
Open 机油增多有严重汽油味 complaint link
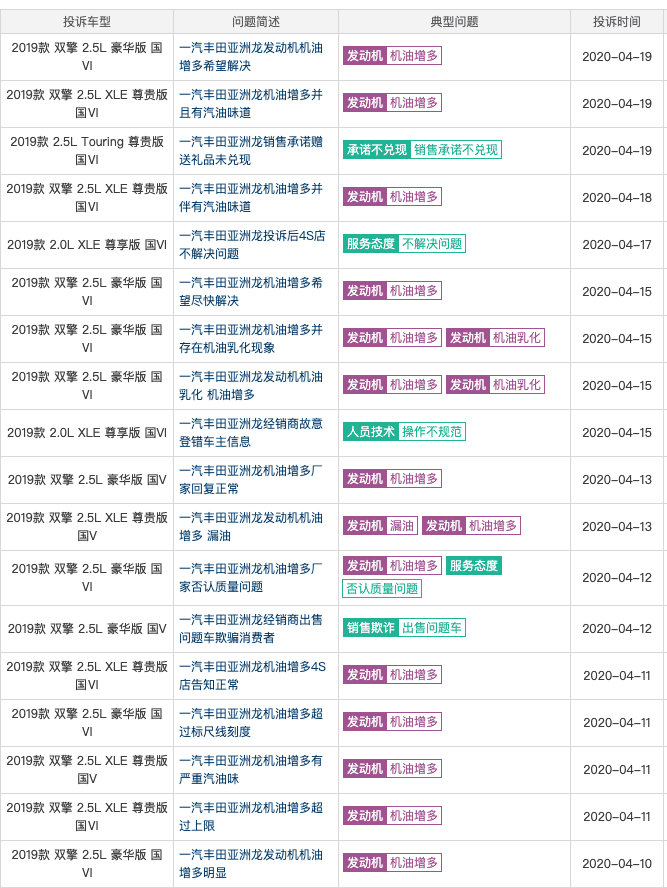251,770
